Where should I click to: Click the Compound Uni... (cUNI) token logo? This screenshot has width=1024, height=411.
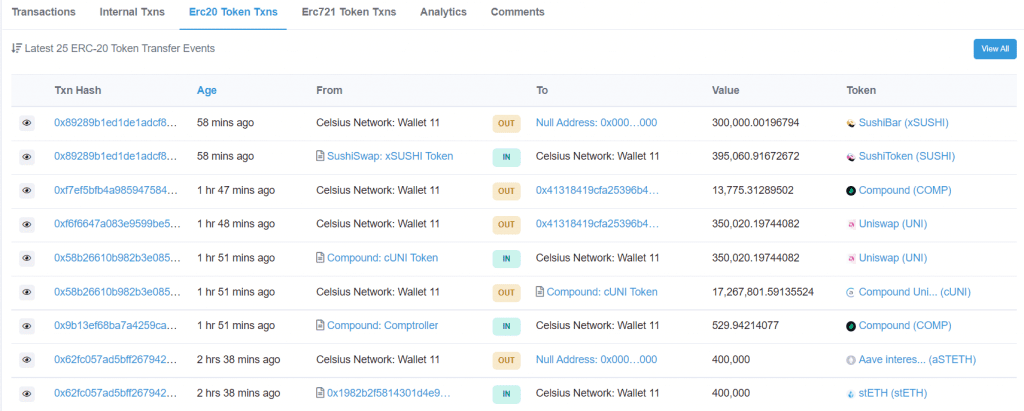(x=851, y=292)
